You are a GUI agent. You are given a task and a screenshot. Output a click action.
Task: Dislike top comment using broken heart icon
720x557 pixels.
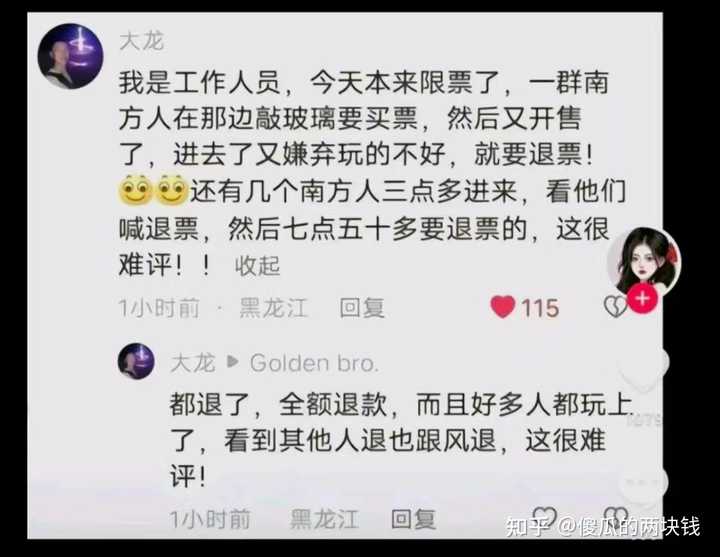point(615,307)
